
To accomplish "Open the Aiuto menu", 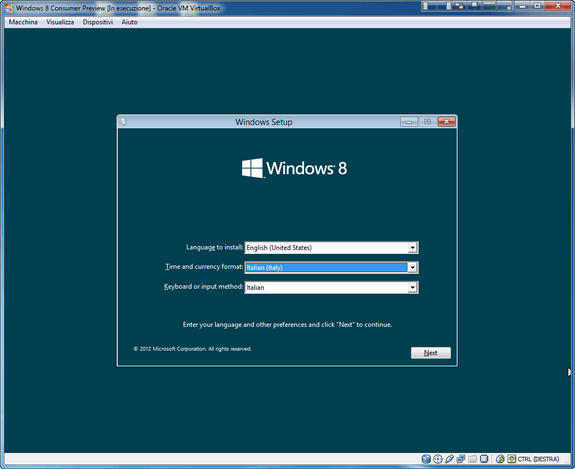I will [x=129, y=22].
